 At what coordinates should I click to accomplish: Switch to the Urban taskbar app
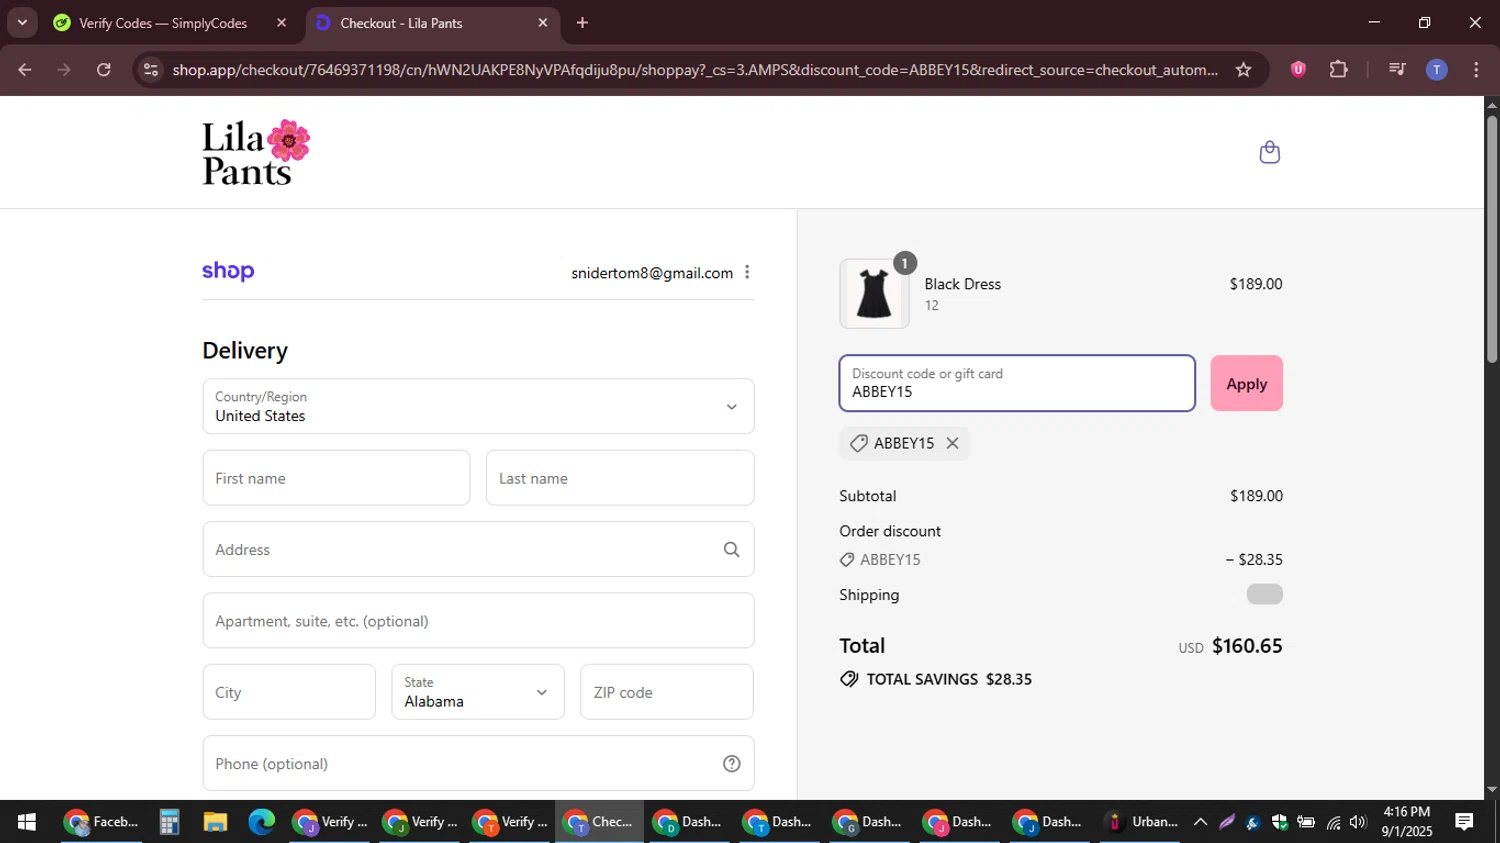coord(1141,822)
